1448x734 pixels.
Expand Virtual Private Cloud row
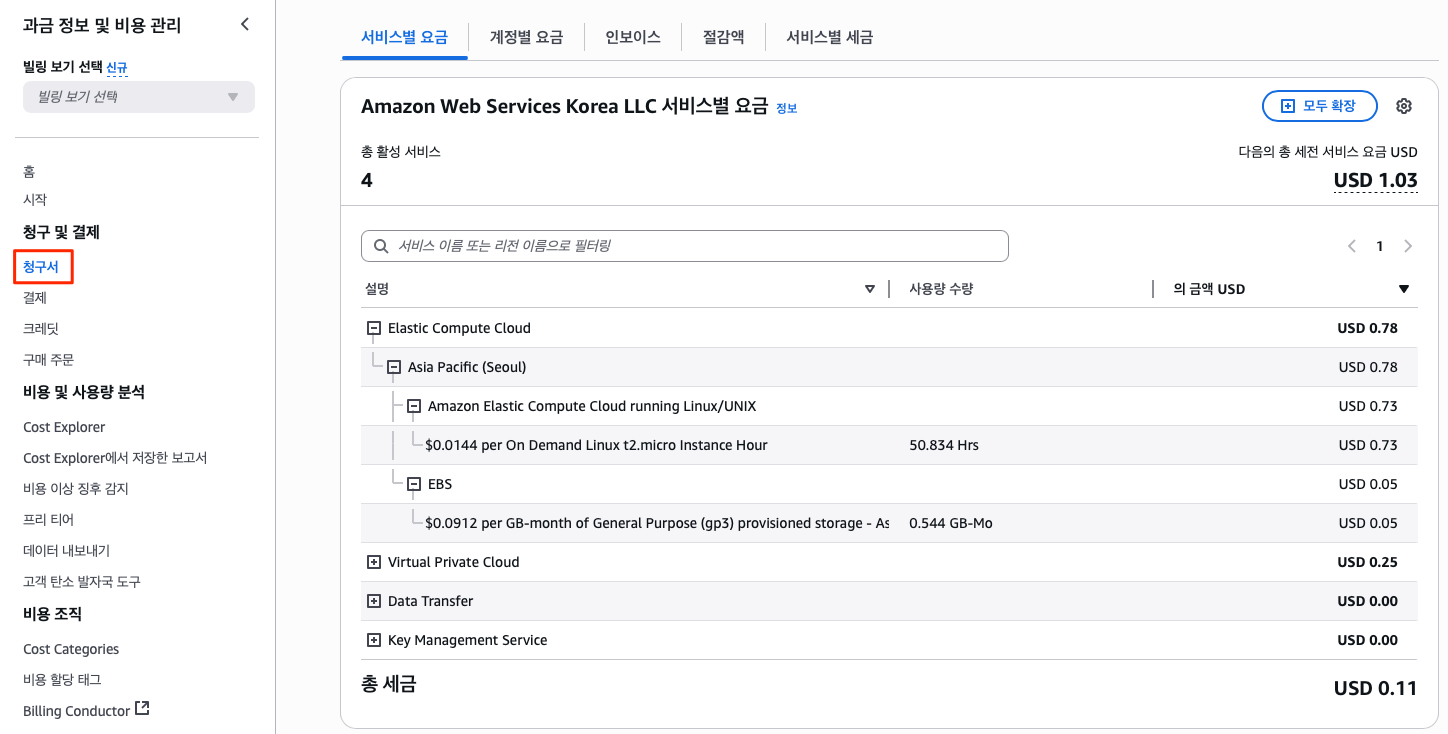[x=374, y=562]
